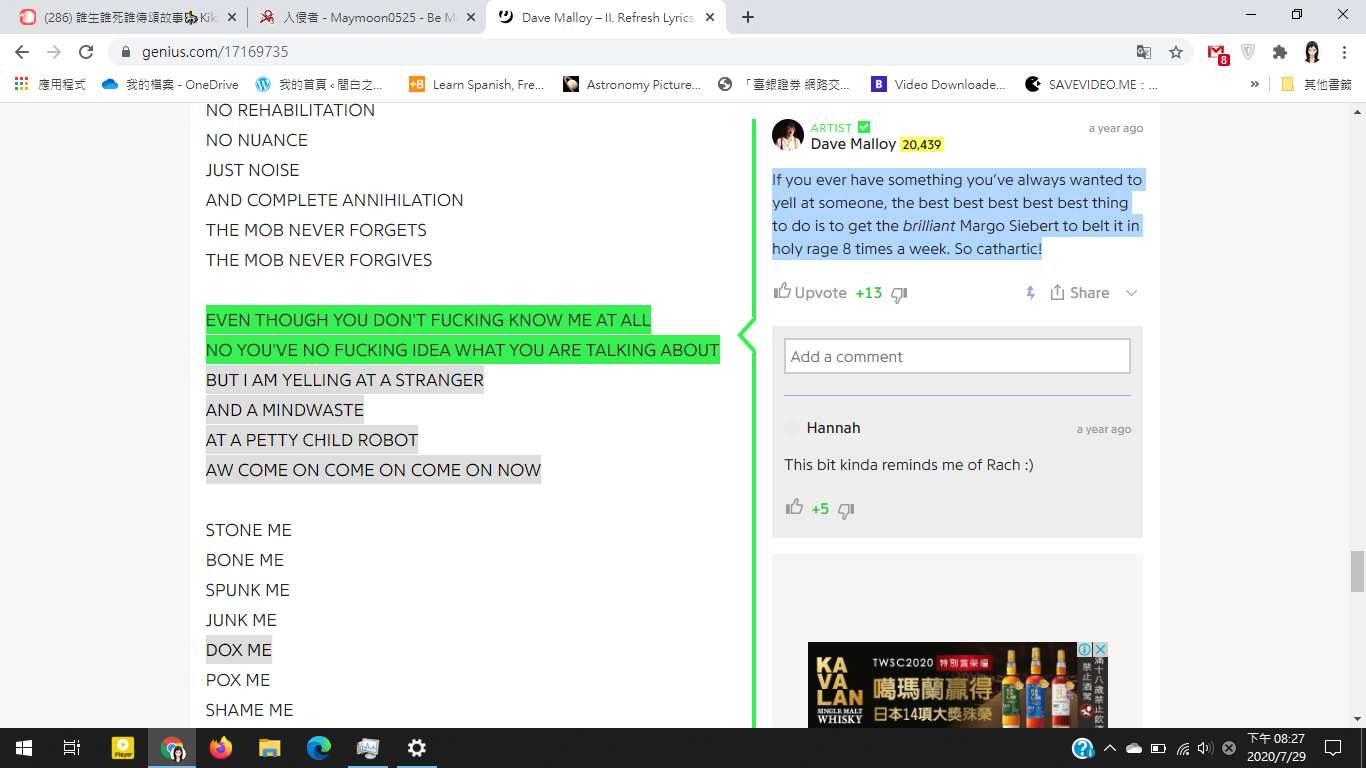Reload the Genius page

[x=86, y=52]
